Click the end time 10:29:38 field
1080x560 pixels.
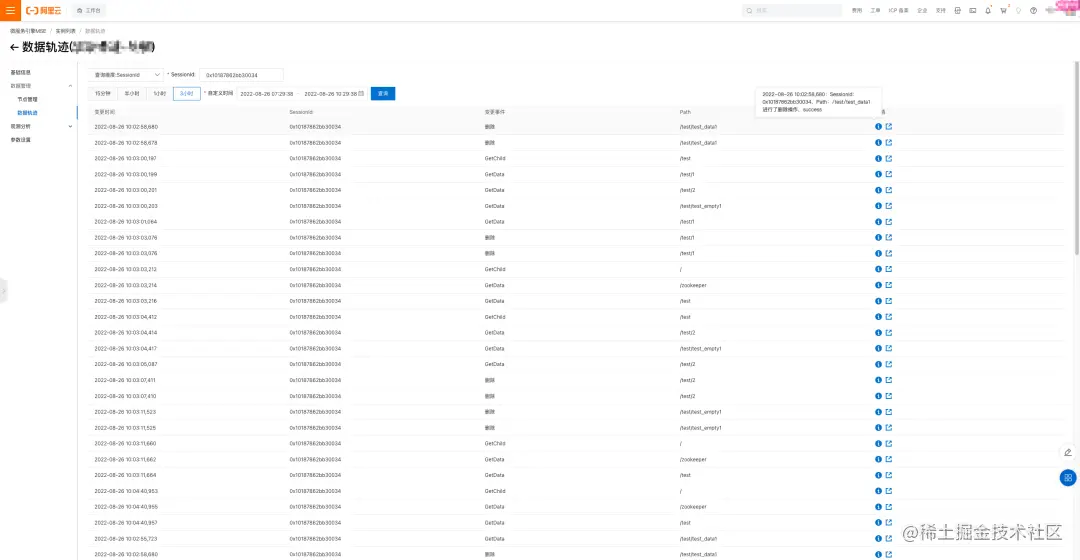[x=331, y=94]
